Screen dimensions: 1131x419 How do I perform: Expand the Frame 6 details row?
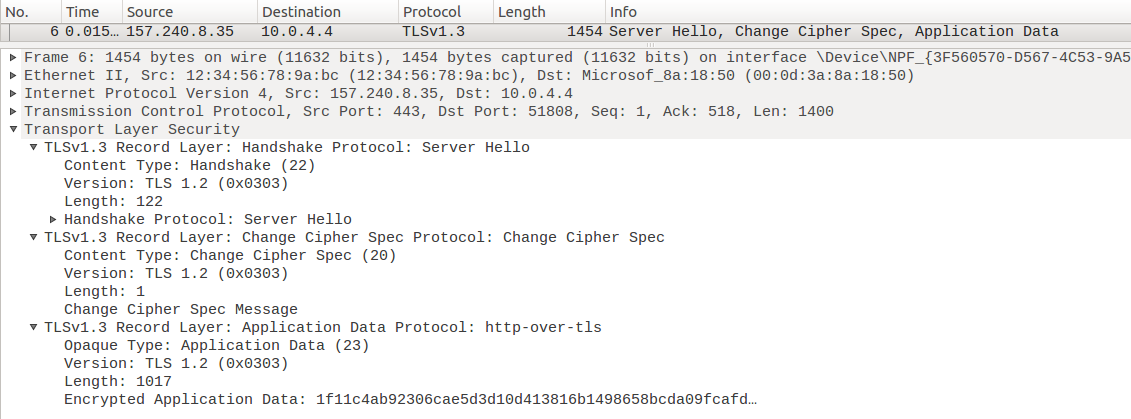click(13, 57)
